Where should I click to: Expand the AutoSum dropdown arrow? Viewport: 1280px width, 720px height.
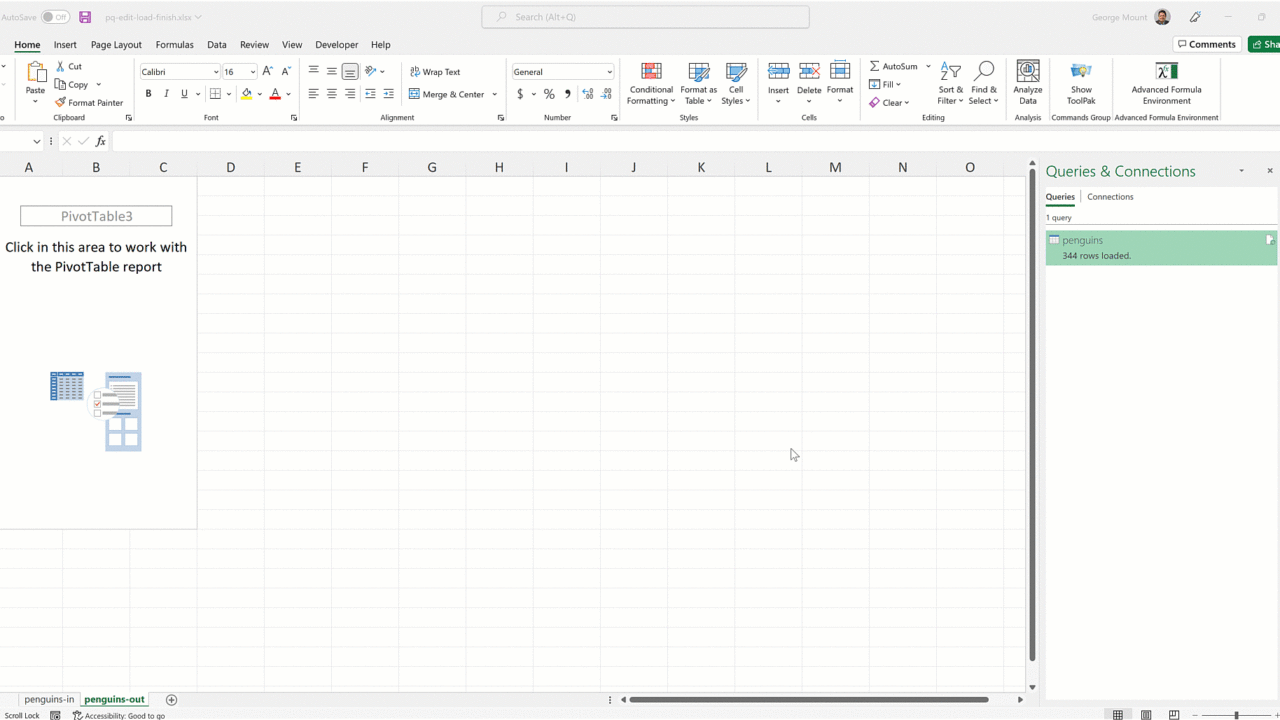click(x=928, y=66)
